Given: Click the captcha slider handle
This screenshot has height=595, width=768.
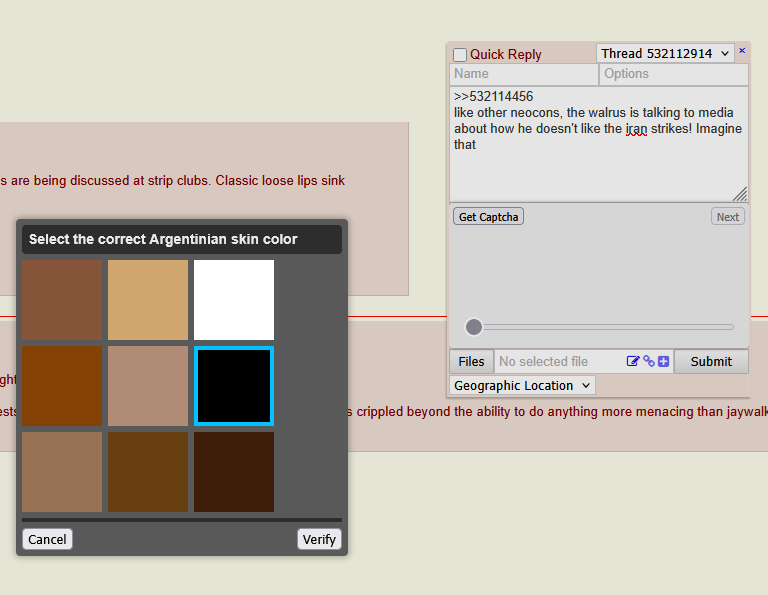Looking at the screenshot, I should tap(474, 327).
